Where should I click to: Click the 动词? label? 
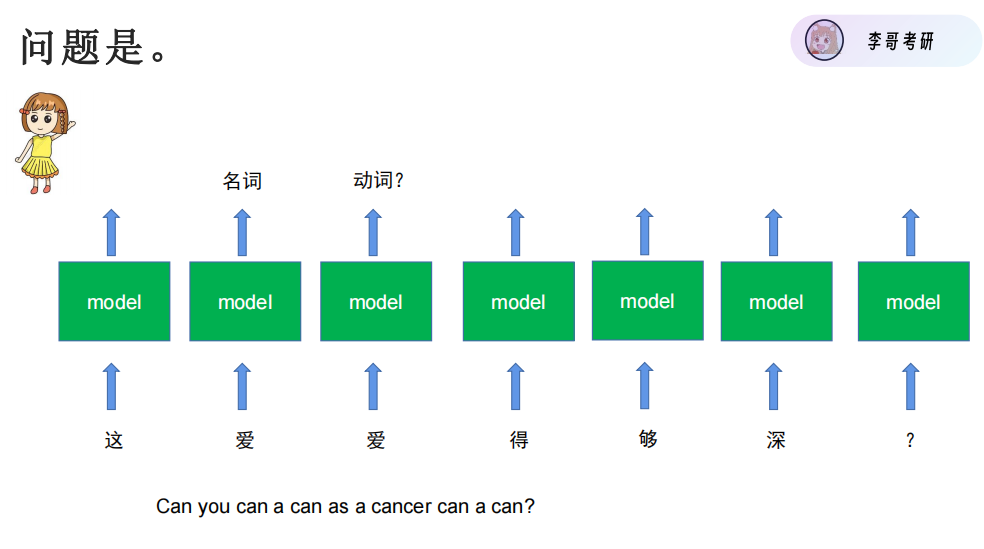coord(378,180)
